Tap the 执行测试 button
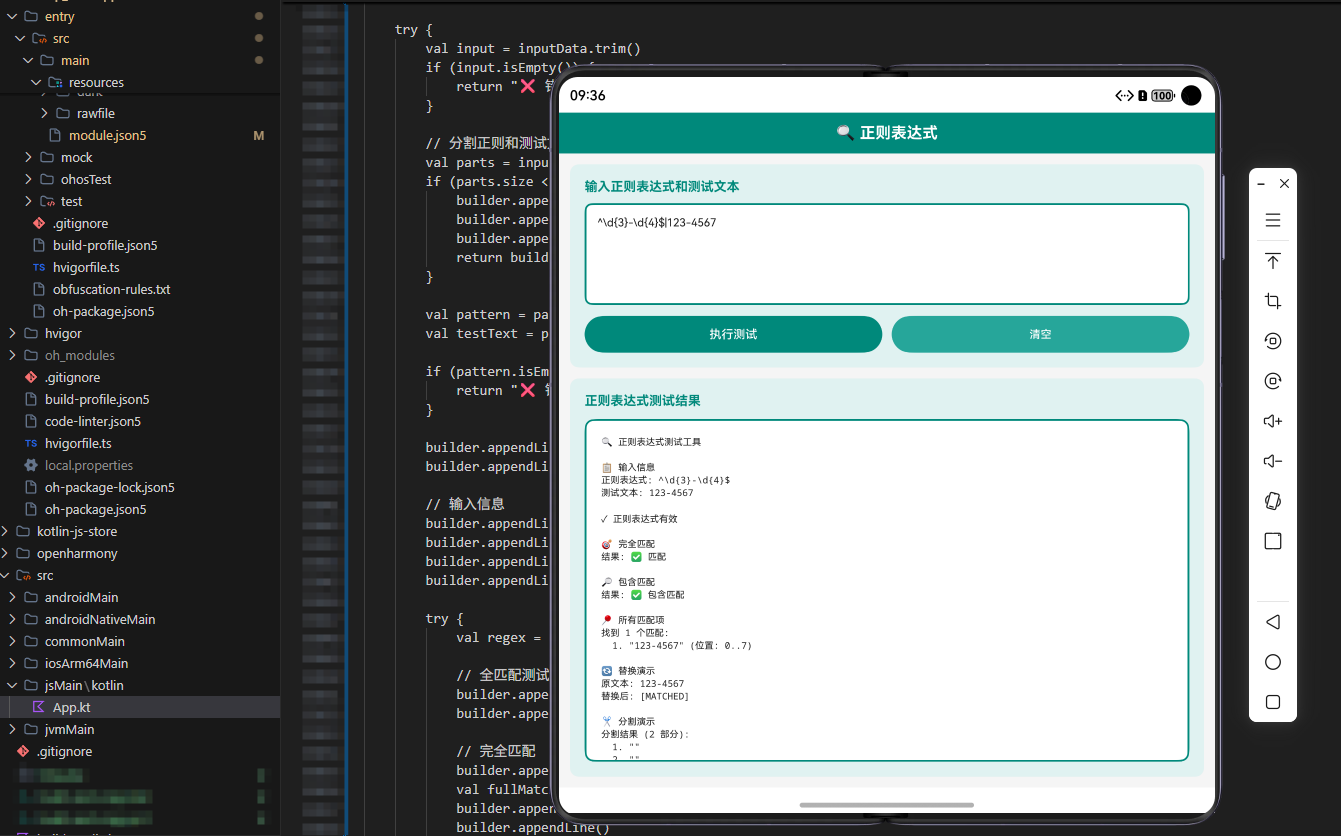This screenshot has height=836, width=1341. pyautogui.click(x=733, y=334)
